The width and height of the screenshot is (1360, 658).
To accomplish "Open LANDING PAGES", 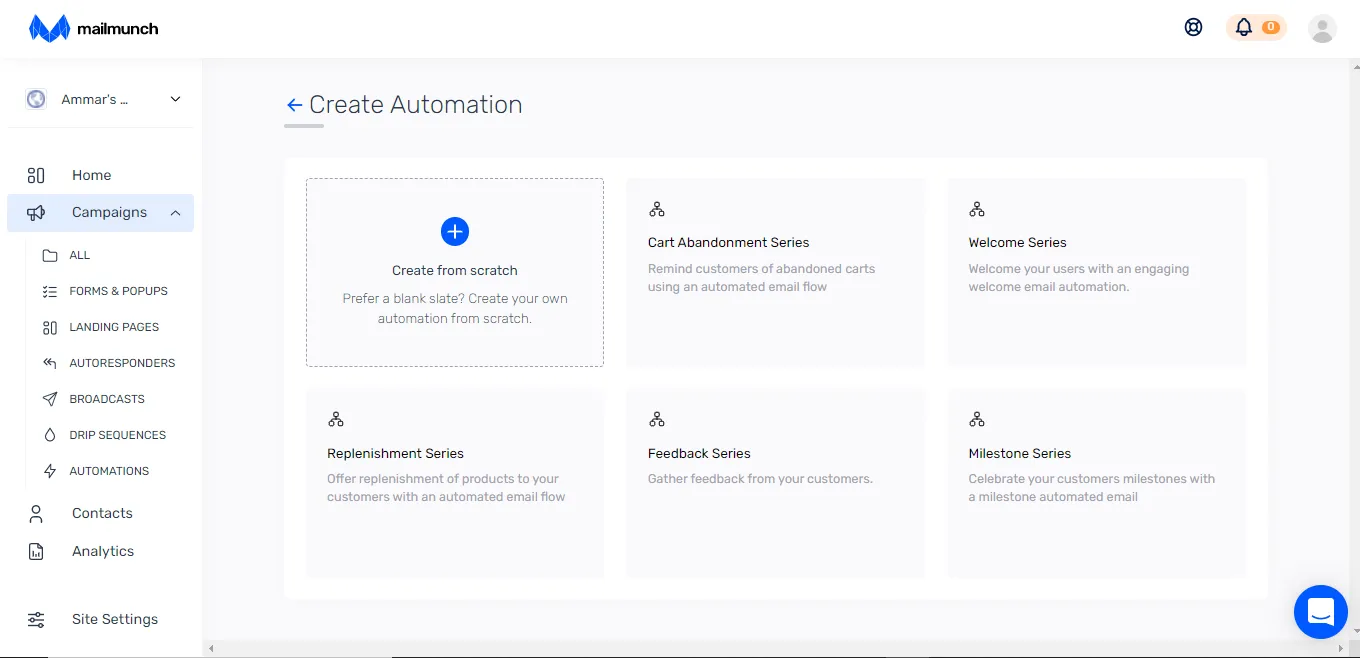I will coord(114,327).
